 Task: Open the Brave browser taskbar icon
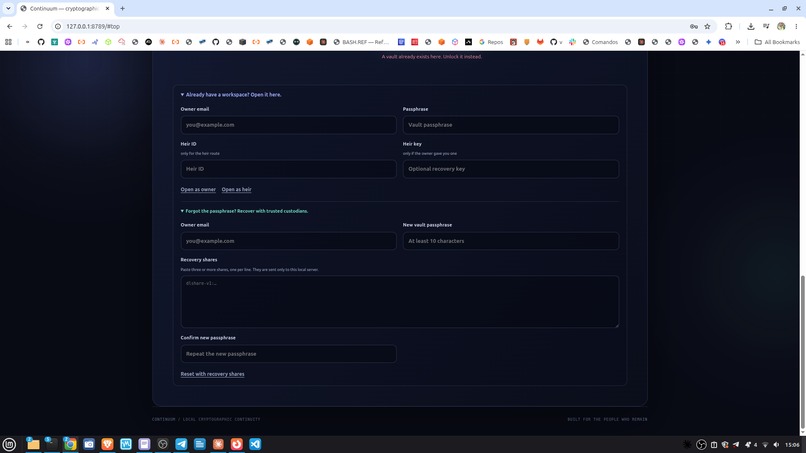[x=107, y=444]
